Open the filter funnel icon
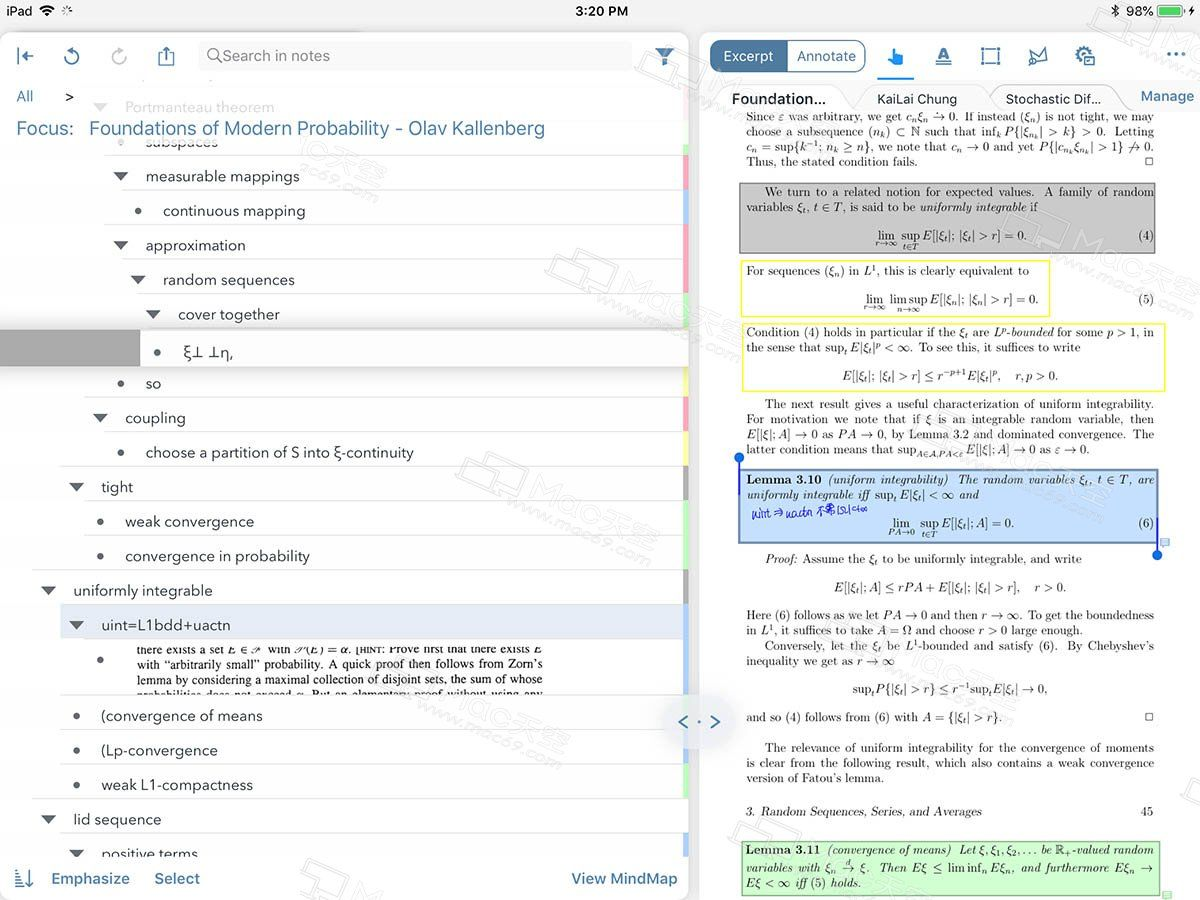This screenshot has width=1200, height=900. pyautogui.click(x=664, y=57)
